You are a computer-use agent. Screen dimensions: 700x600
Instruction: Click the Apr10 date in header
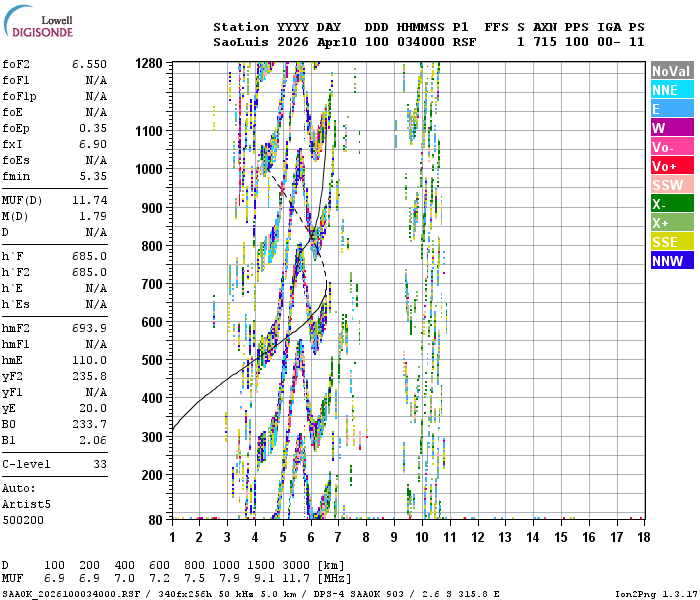coord(337,42)
